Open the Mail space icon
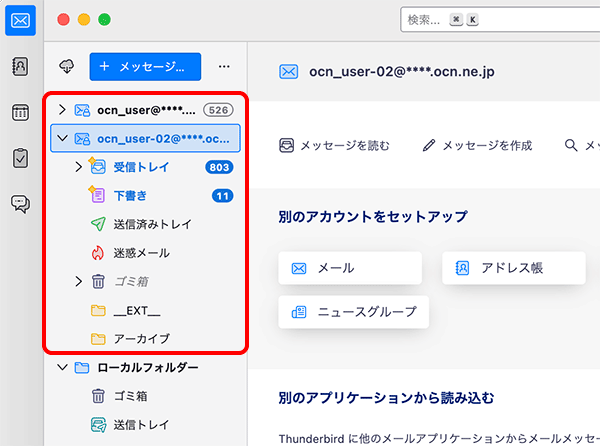Image resolution: width=600 pixels, height=446 pixels. [x=20, y=19]
